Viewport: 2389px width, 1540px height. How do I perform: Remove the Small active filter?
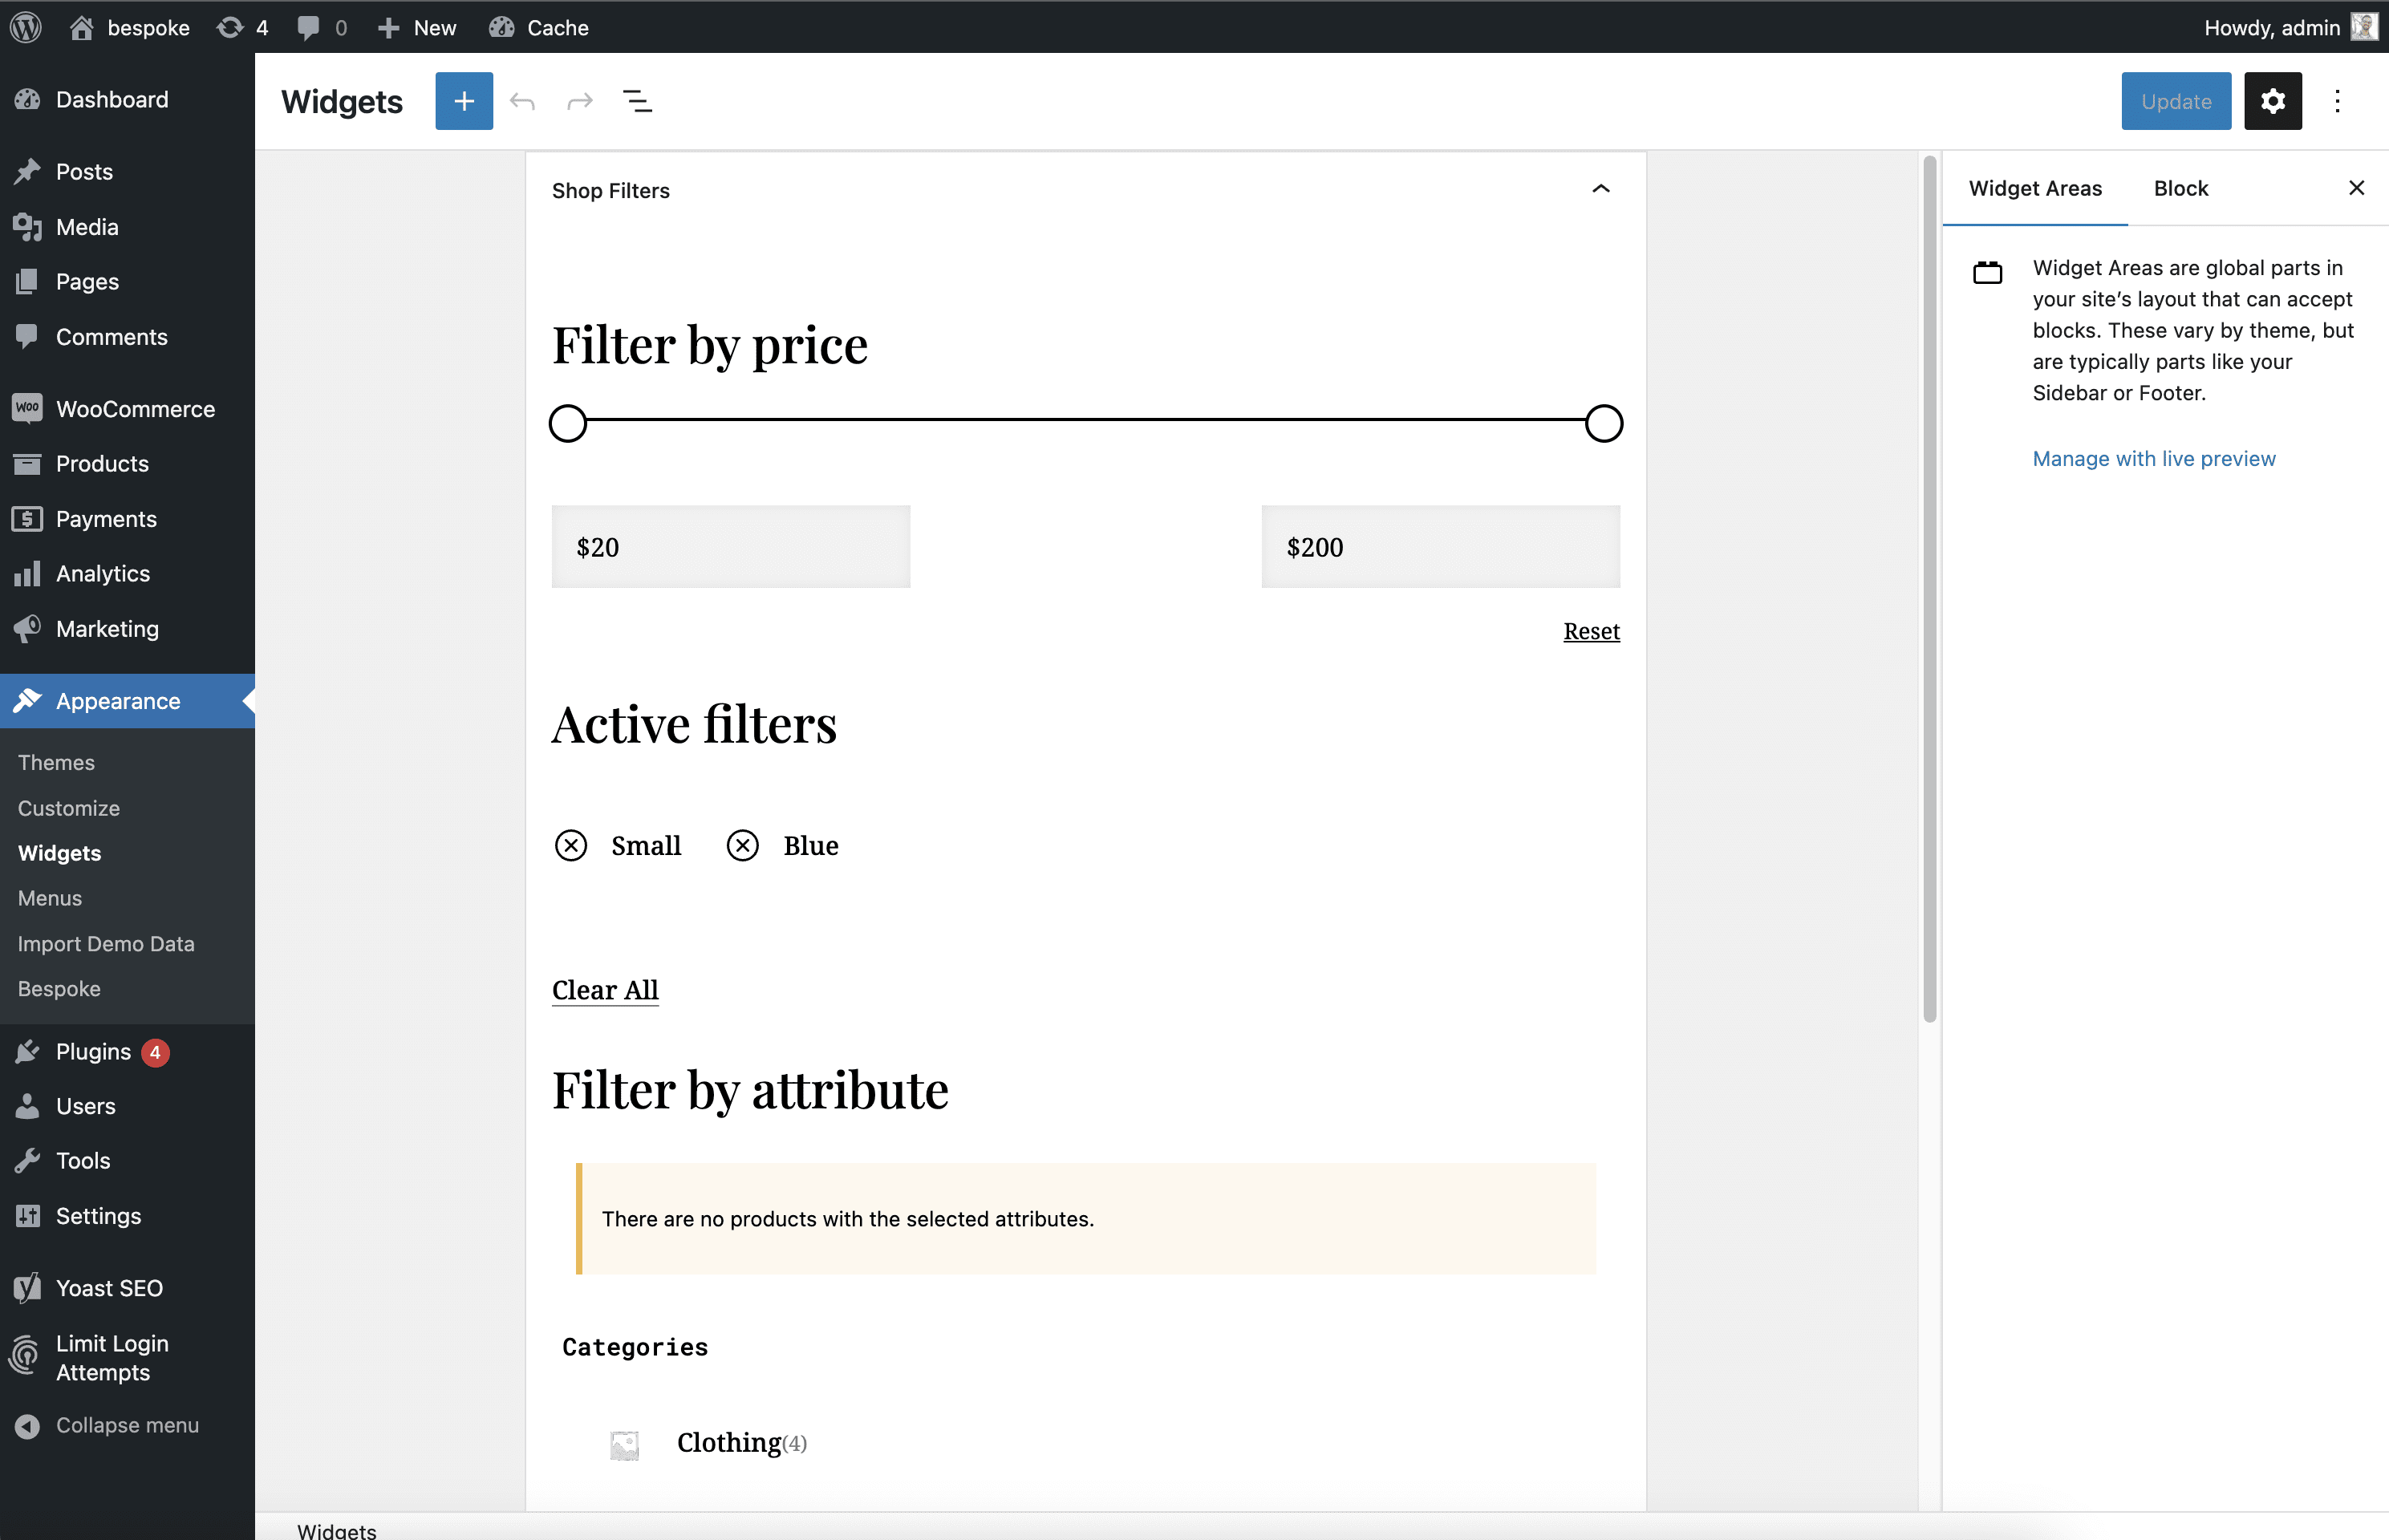click(571, 844)
